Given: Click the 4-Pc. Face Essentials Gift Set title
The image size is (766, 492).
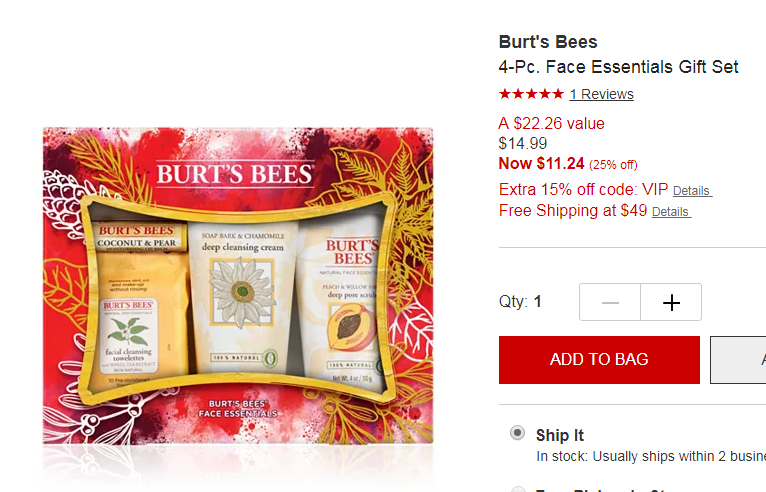Looking at the screenshot, I should pyautogui.click(x=618, y=67).
